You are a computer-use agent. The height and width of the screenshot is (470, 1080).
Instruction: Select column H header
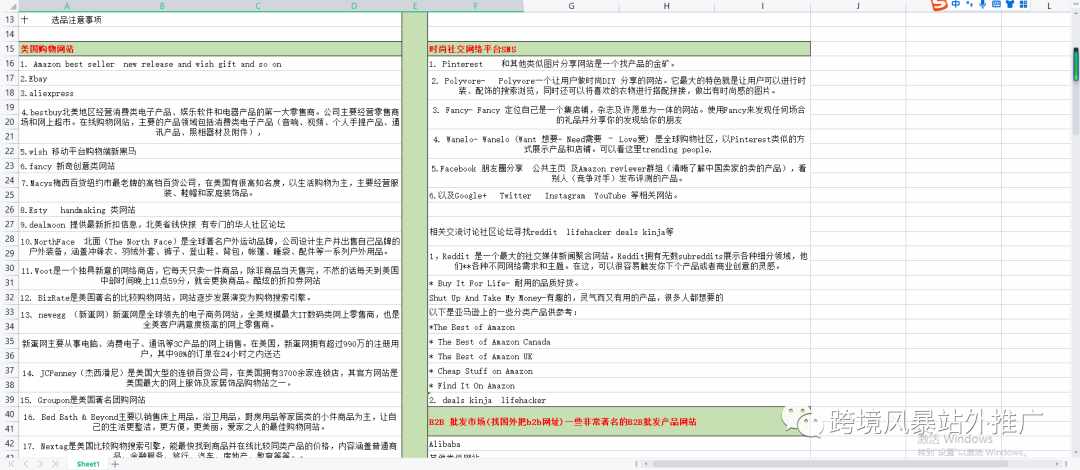pyautogui.click(x=667, y=6)
